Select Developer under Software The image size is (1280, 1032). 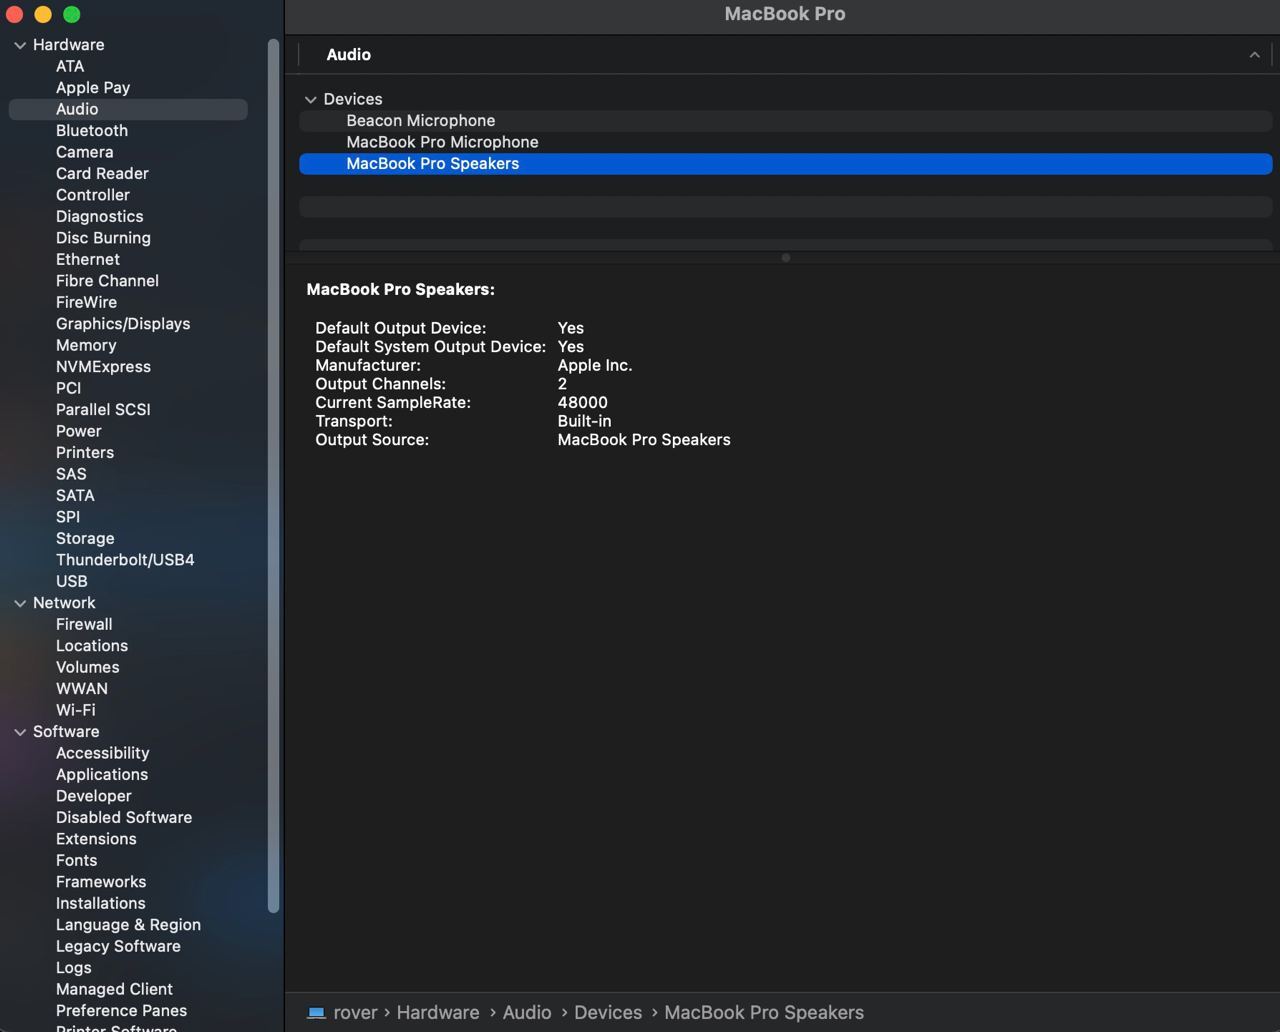[x=94, y=797]
